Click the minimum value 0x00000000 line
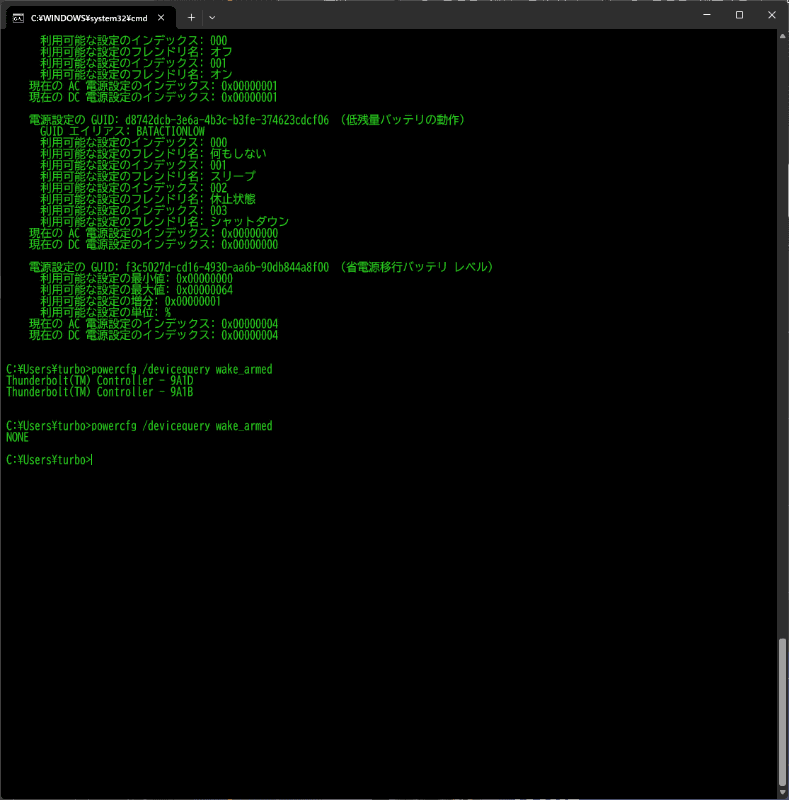The height and width of the screenshot is (800, 789). click(x=136, y=279)
